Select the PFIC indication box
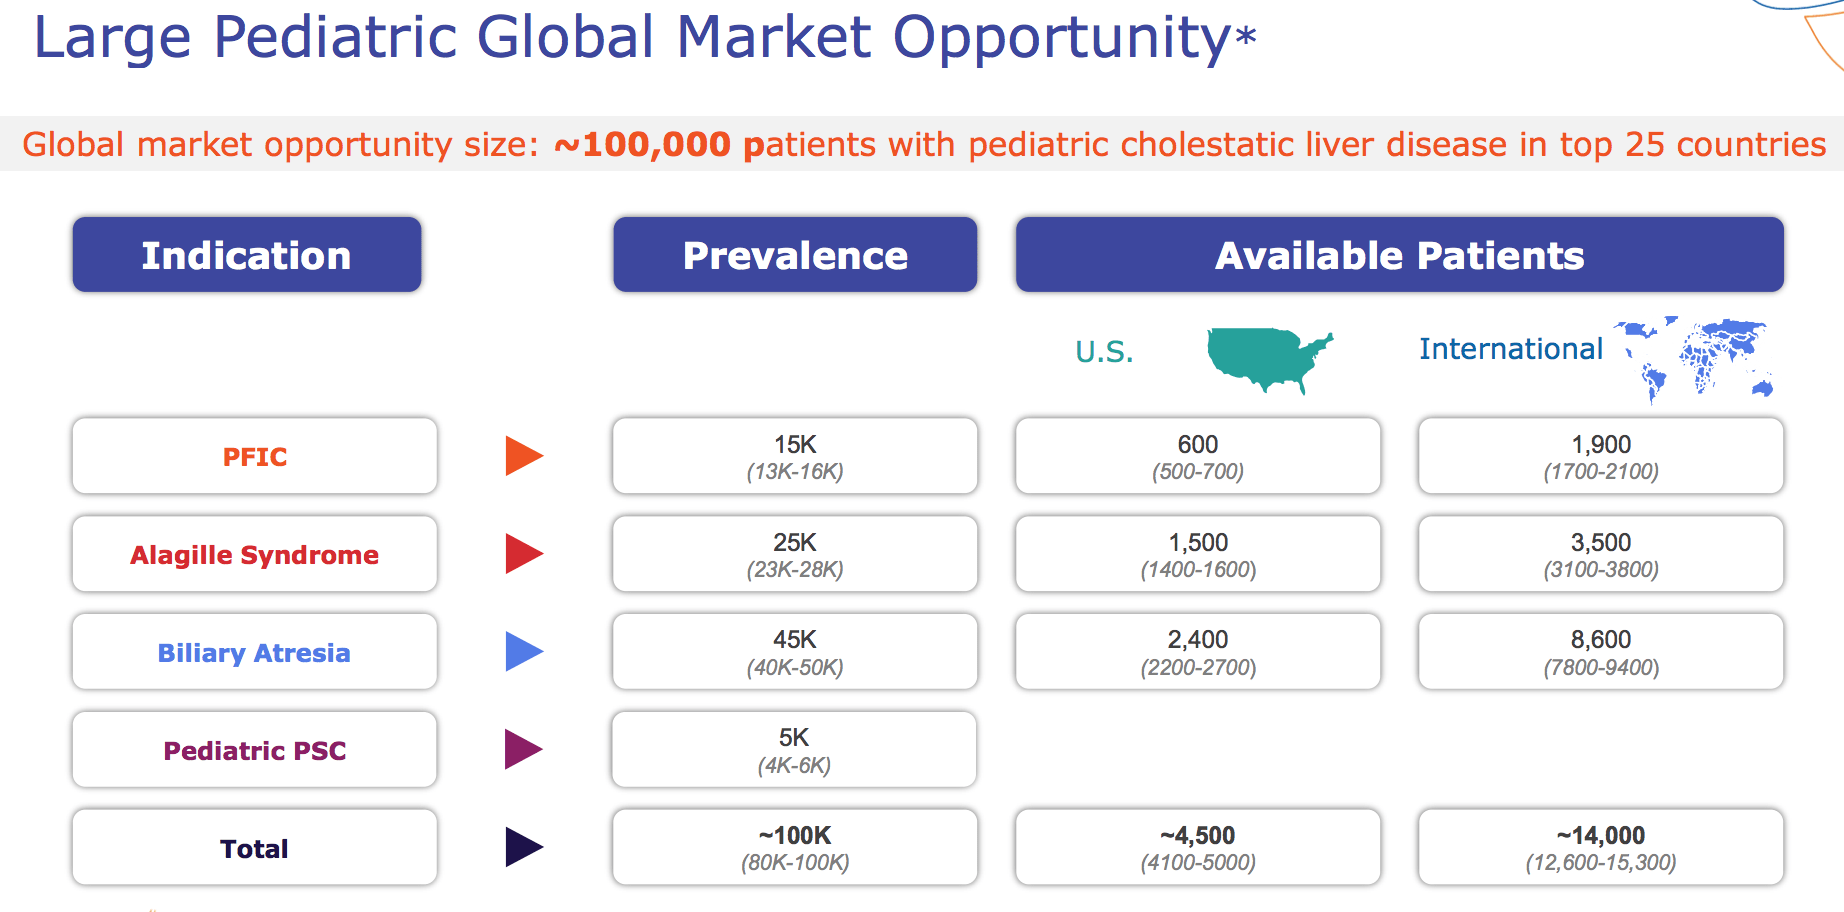Screen dimensions: 1844x912 click(254, 456)
